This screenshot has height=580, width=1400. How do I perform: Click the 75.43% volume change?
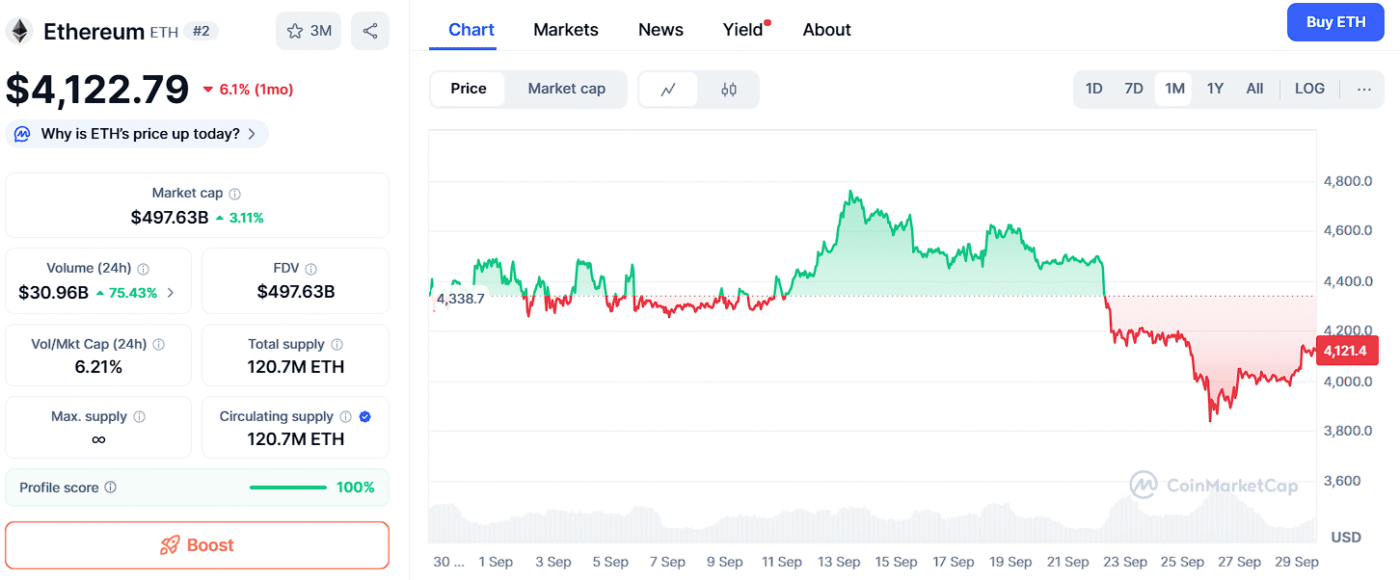coord(126,293)
